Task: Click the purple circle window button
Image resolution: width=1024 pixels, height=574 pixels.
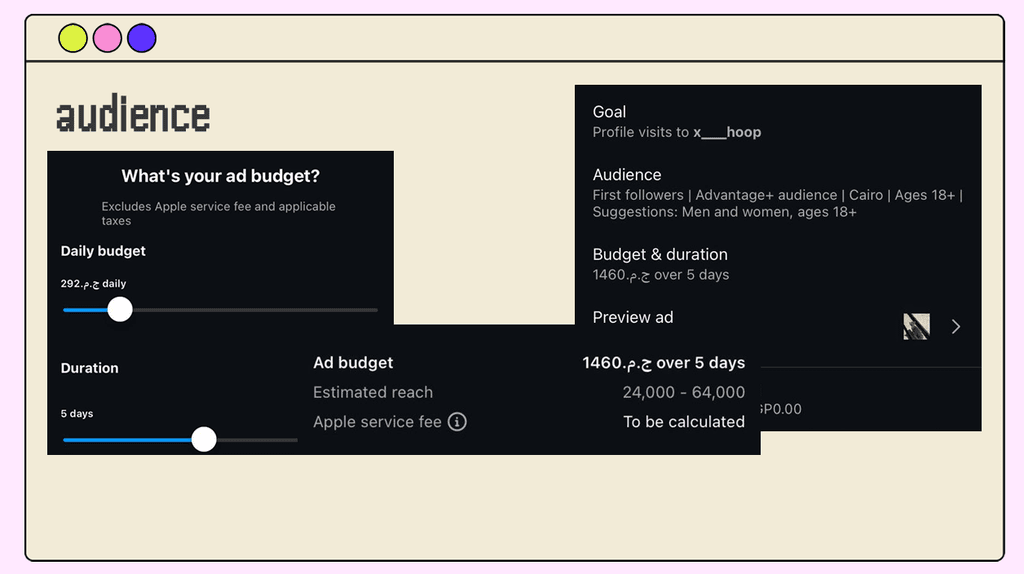Action: tap(142, 38)
